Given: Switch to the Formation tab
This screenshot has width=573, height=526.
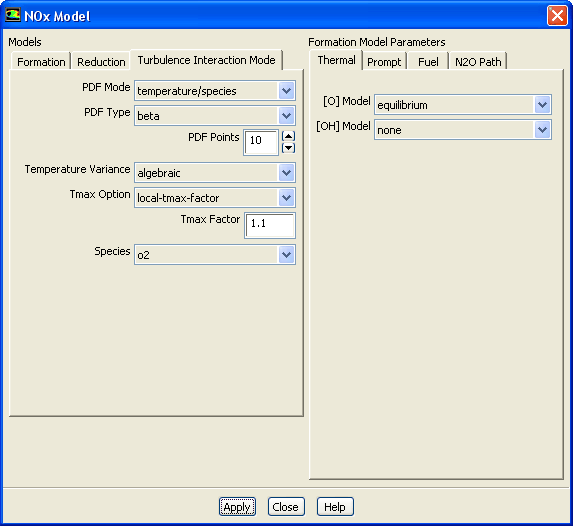Looking at the screenshot, I should click(41, 61).
